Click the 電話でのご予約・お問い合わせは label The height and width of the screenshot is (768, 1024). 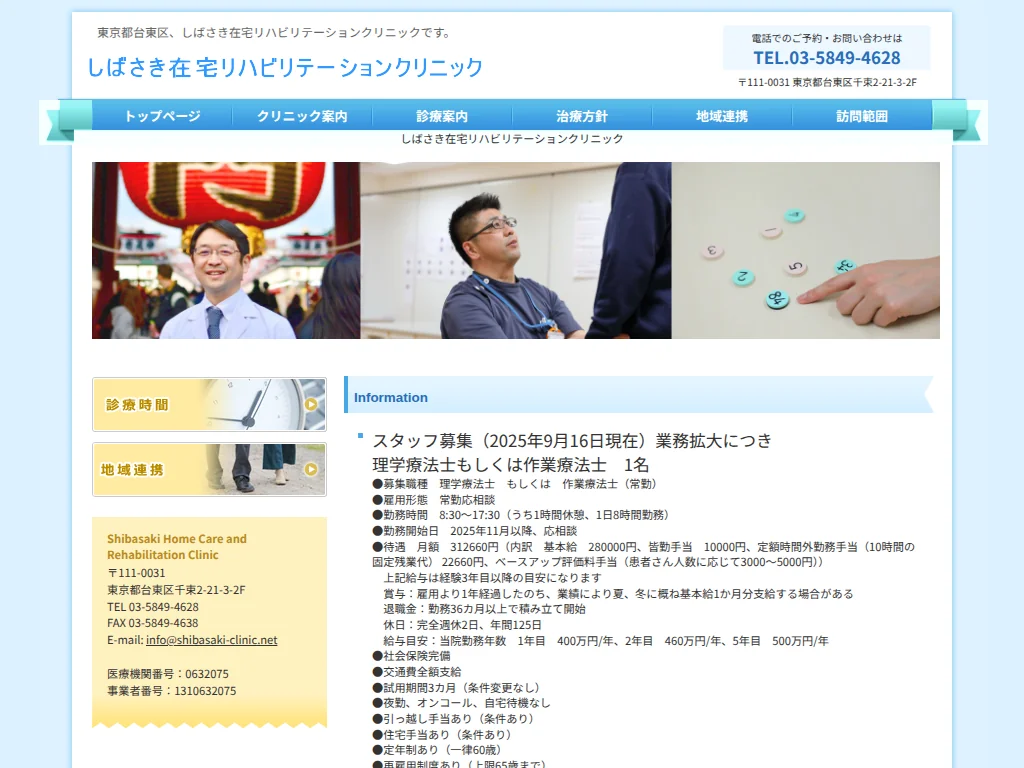(827, 39)
